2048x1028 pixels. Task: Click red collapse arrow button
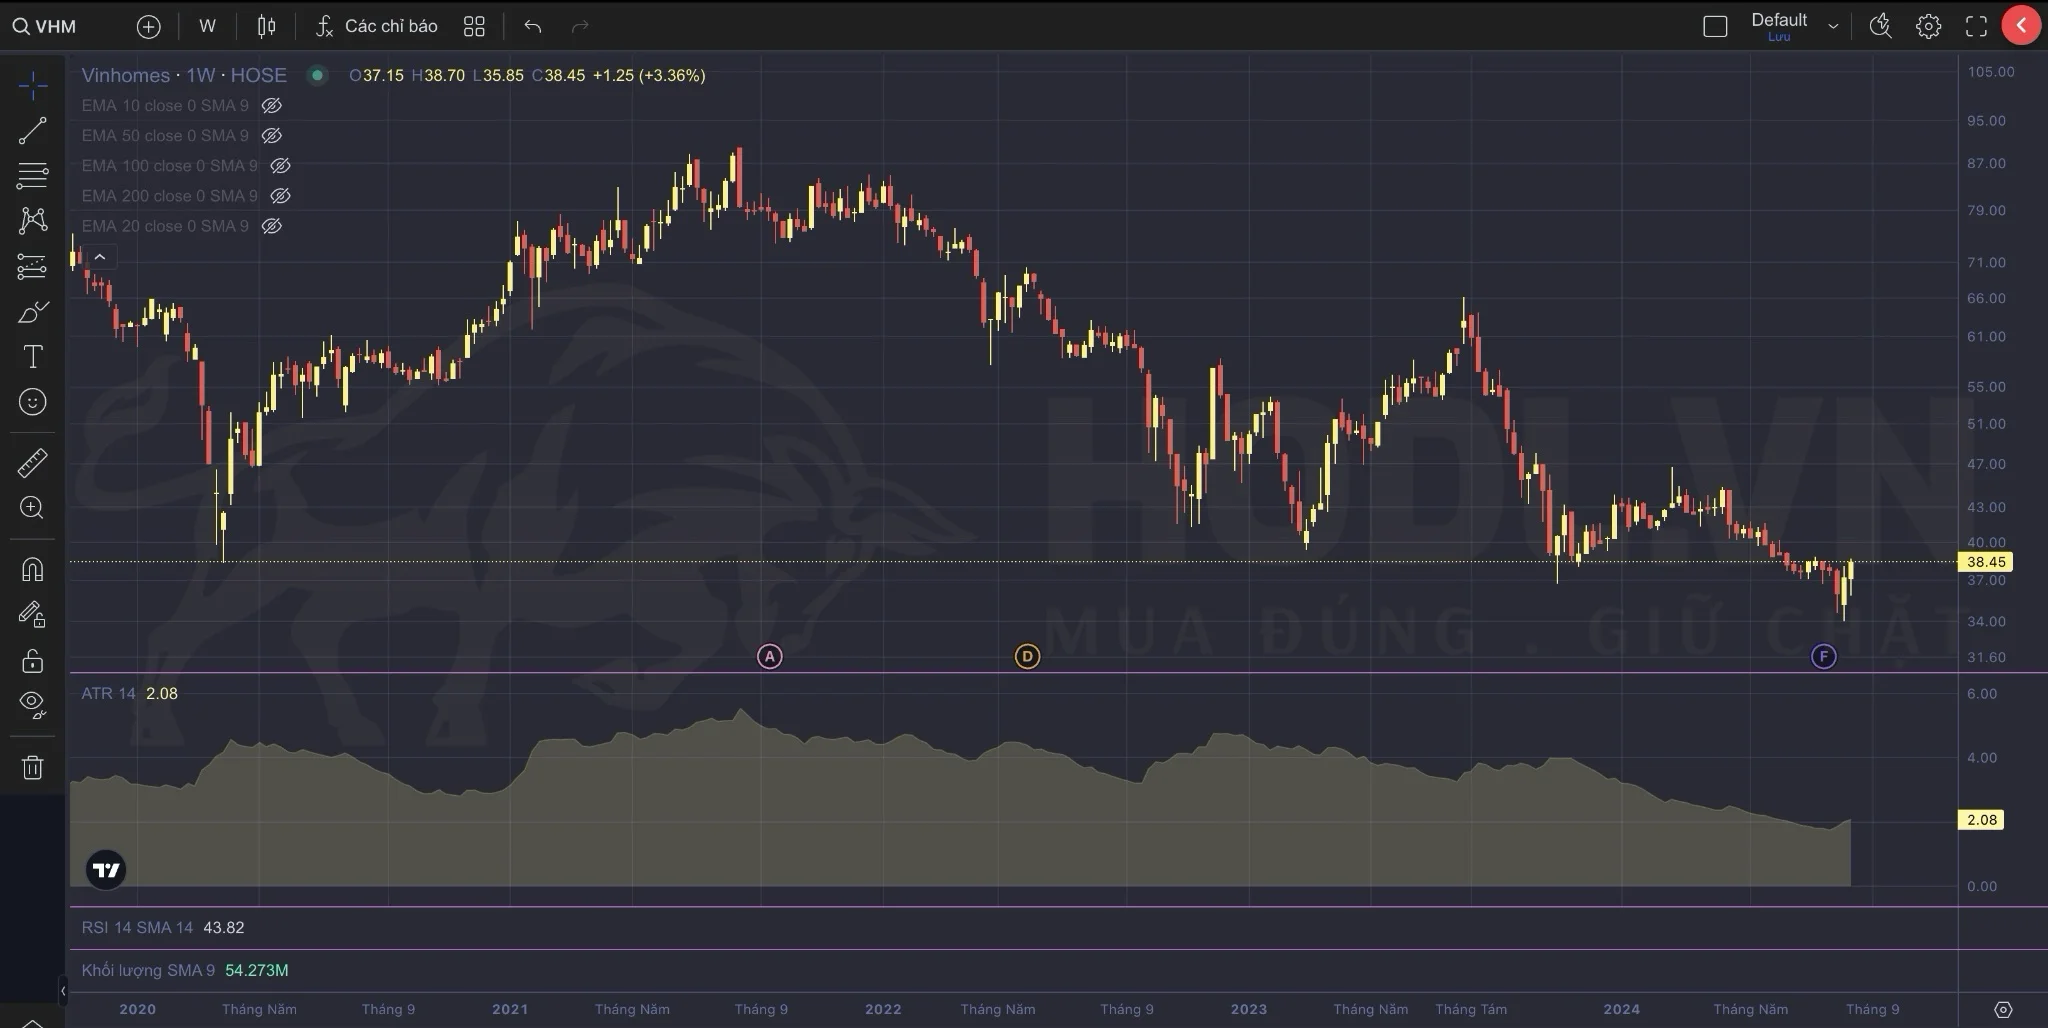click(x=2021, y=26)
